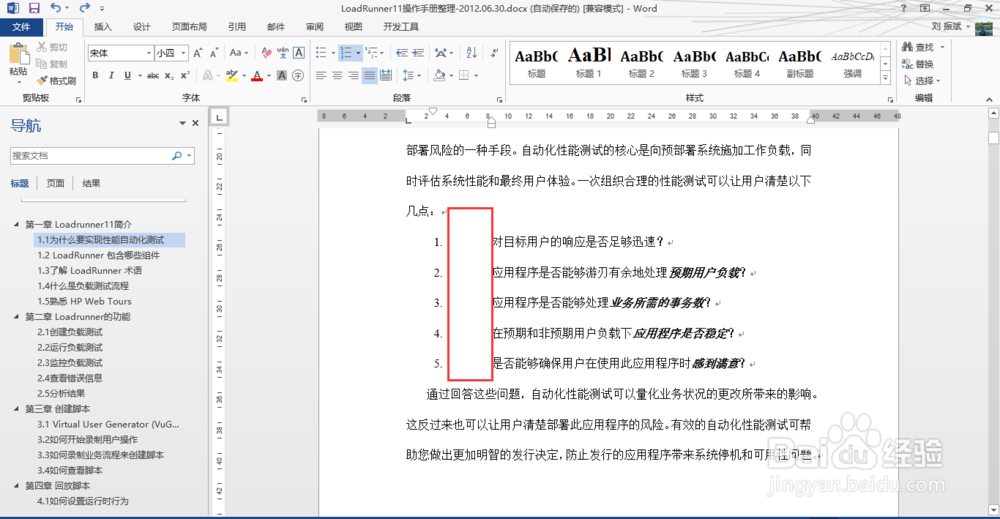Collapse 第一章 Loadrunner11简介 in navigation tree
Image resolution: width=1000 pixels, height=519 pixels.
[16, 224]
